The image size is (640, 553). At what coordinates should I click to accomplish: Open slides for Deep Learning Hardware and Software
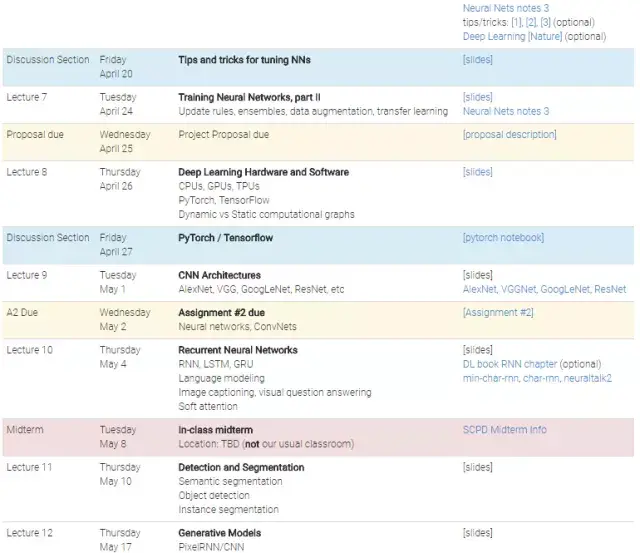click(x=477, y=172)
